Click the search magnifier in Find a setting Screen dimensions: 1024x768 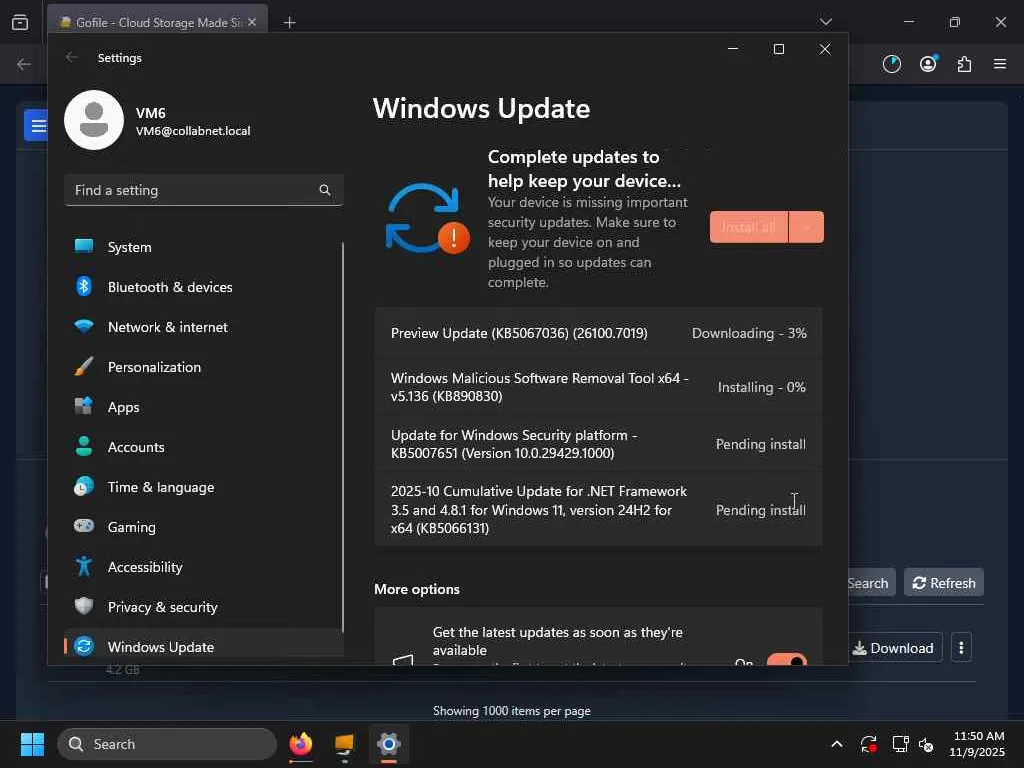[325, 190]
